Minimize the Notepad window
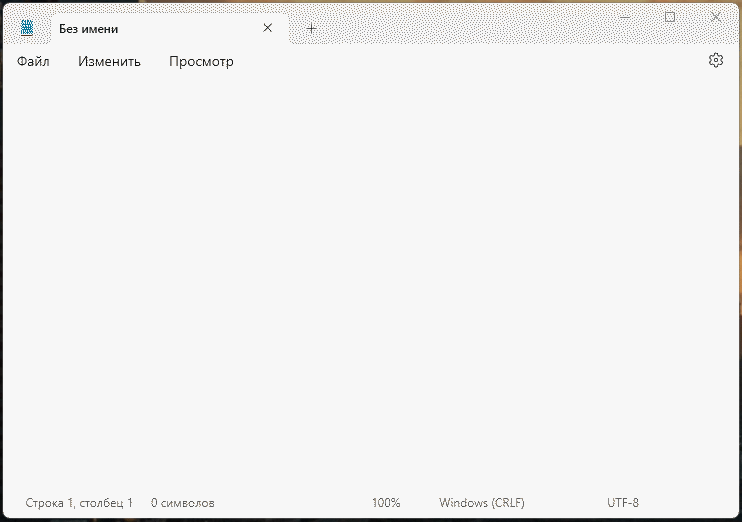This screenshot has width=742, height=522. (624, 17)
